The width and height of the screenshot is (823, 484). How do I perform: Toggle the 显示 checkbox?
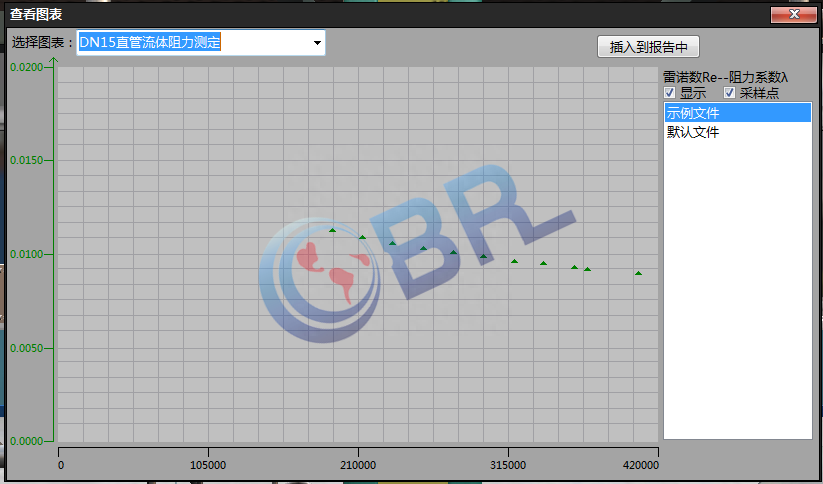coord(670,93)
